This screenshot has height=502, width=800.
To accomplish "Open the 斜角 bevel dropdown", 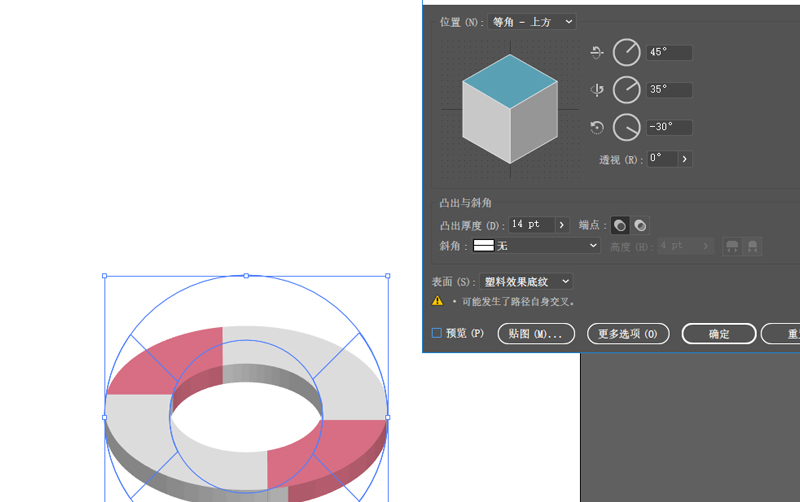I will coord(535,246).
